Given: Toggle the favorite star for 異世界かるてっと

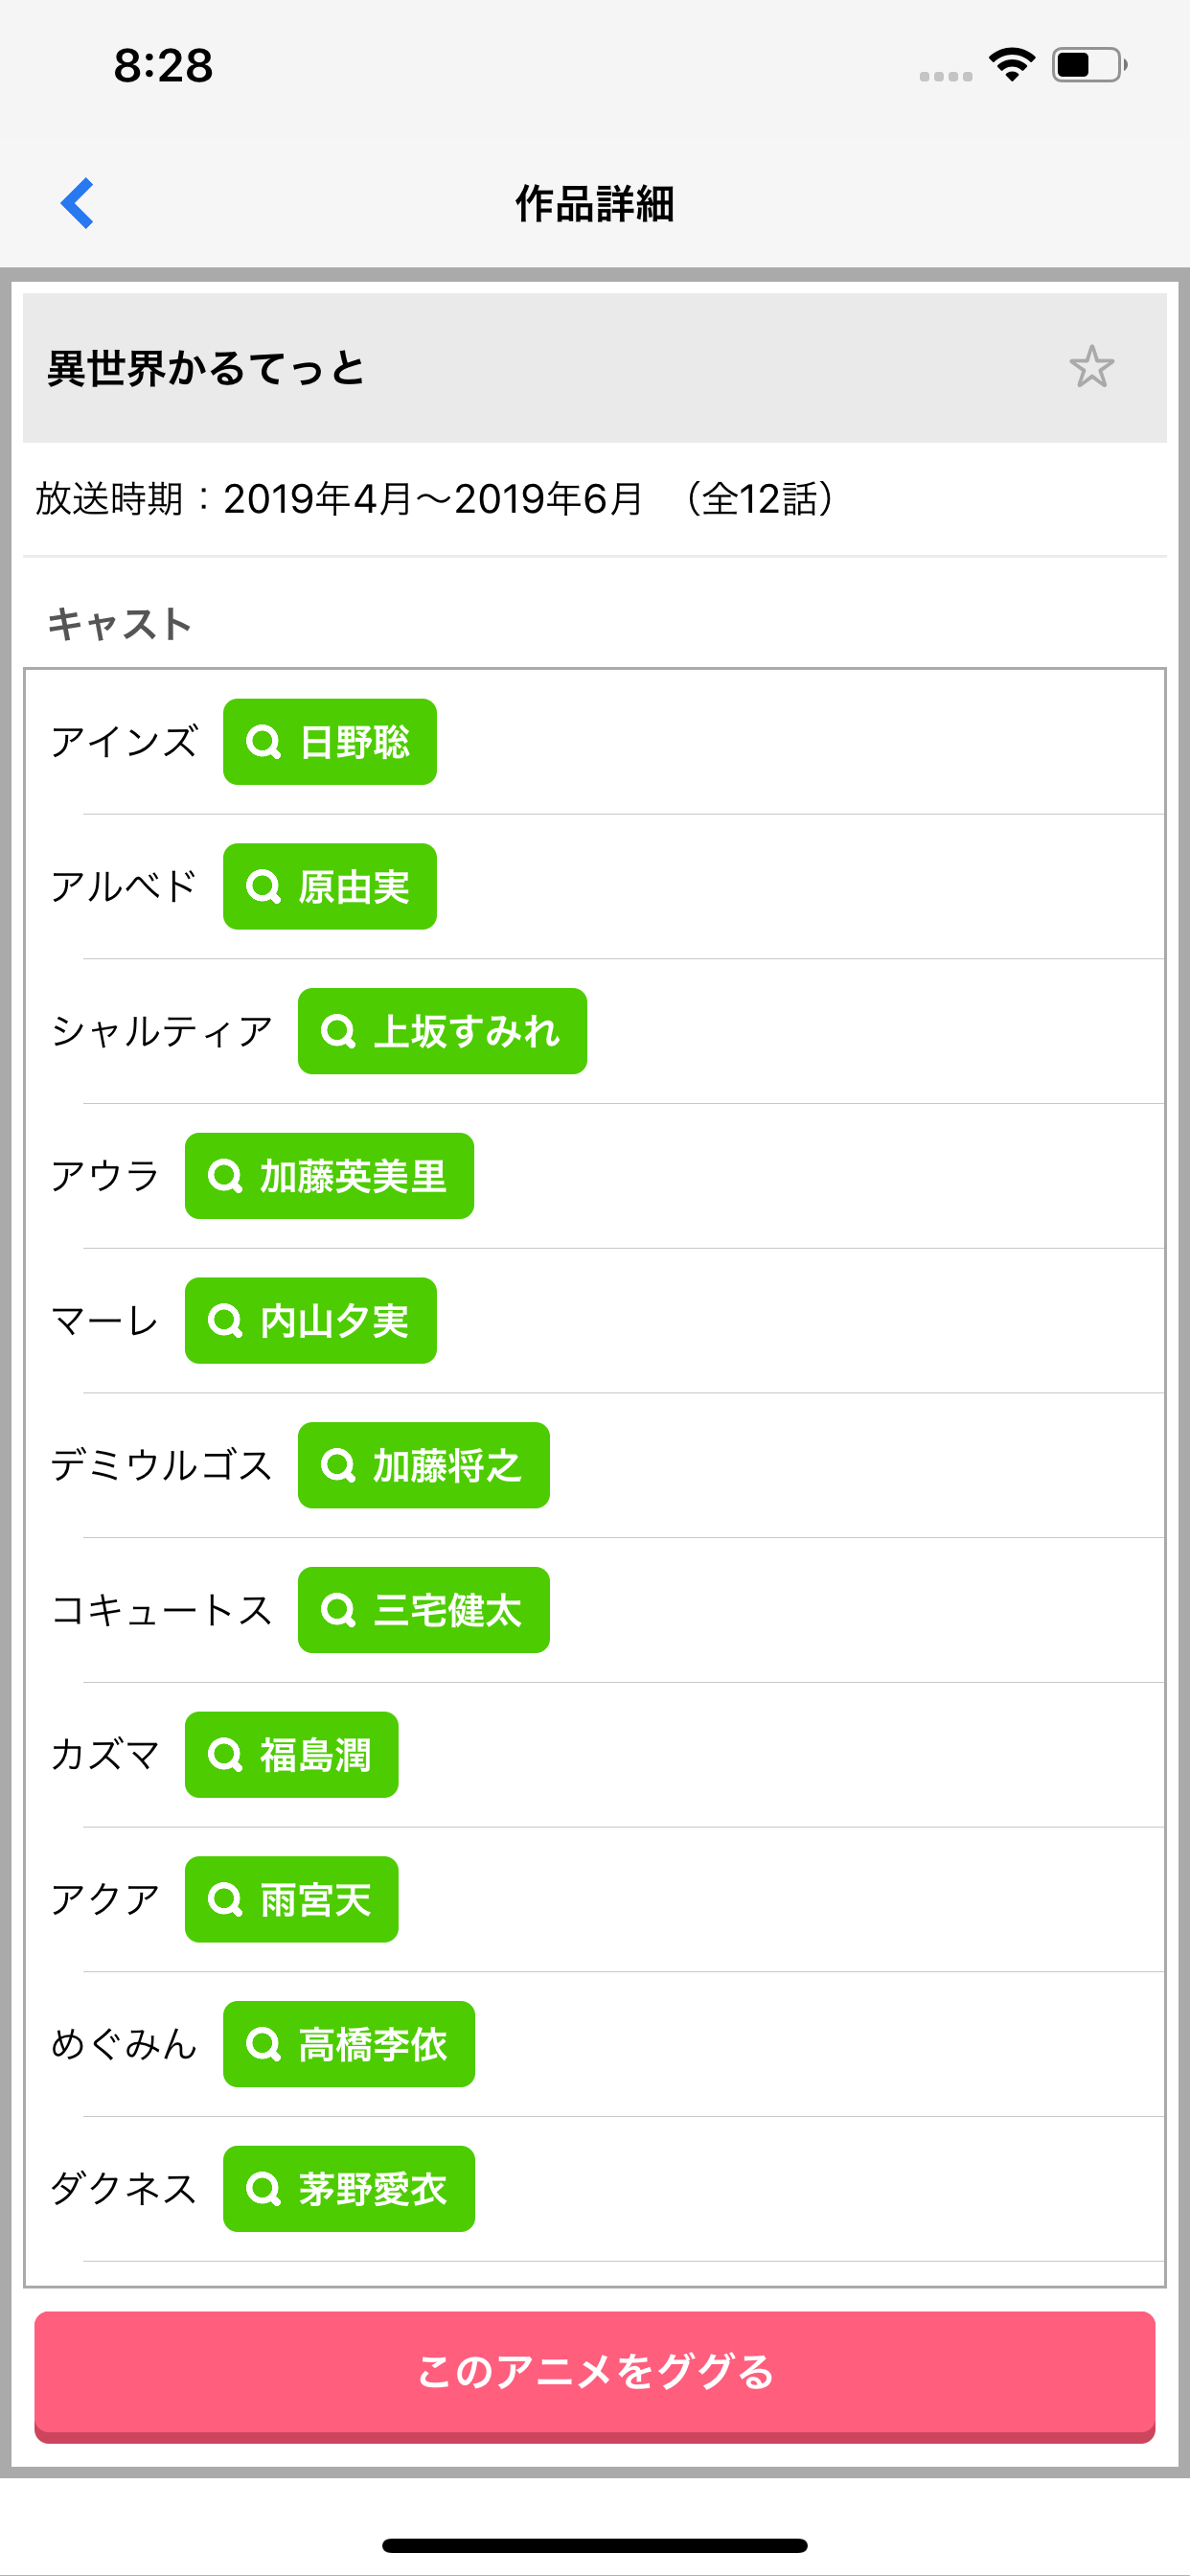Looking at the screenshot, I should click(1091, 367).
